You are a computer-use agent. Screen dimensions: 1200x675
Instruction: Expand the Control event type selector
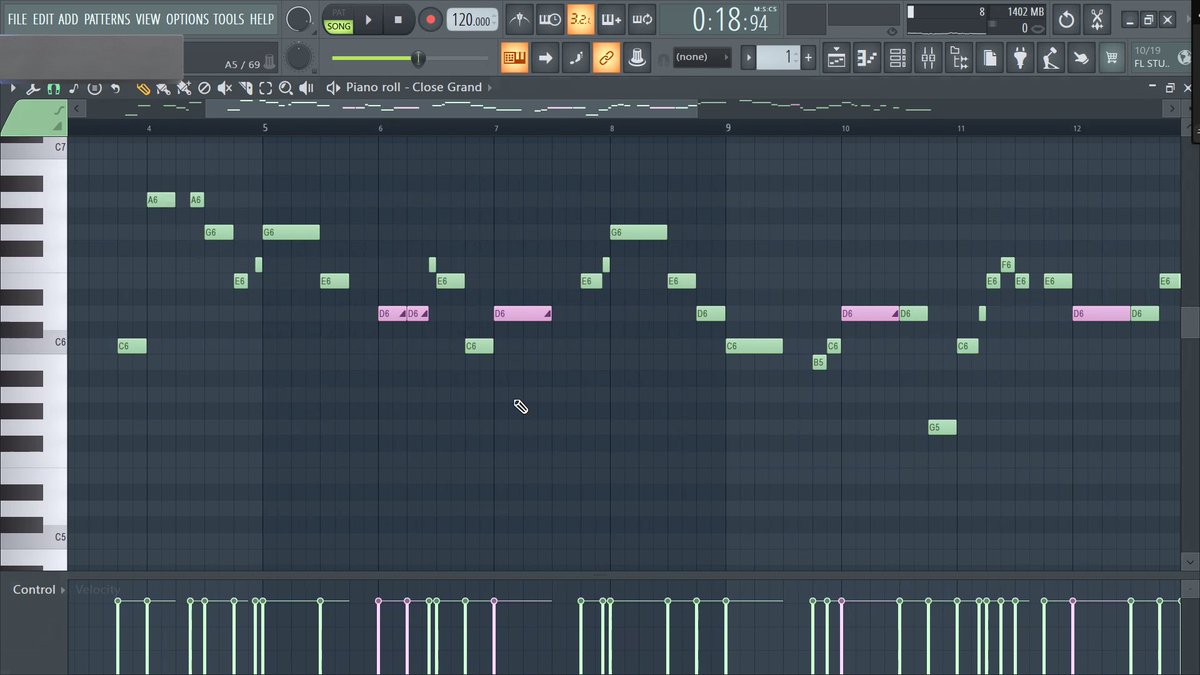[x=39, y=590]
